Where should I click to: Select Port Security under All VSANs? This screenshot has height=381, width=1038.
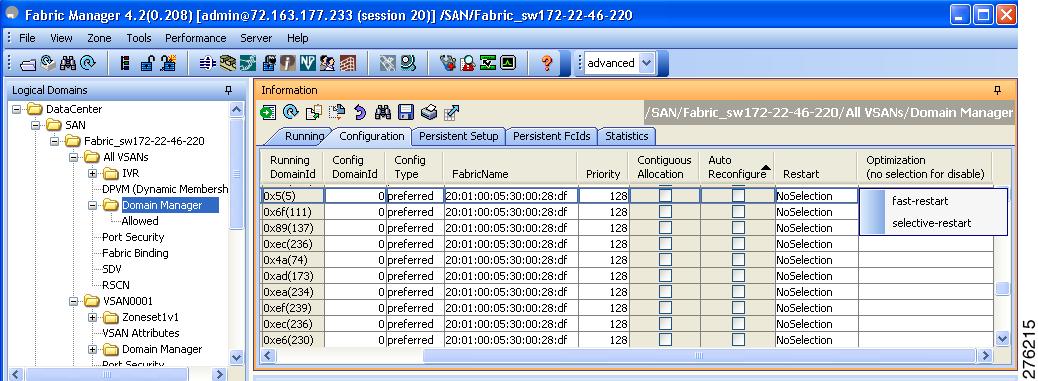133,237
